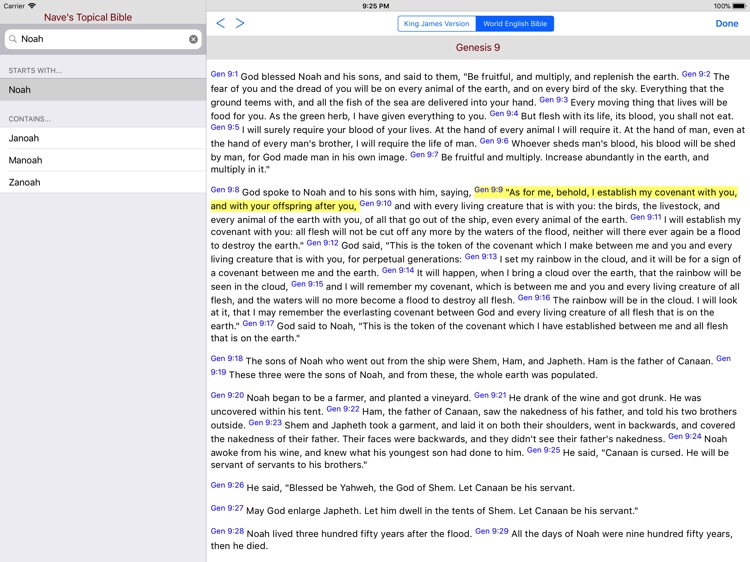750x562 pixels.
Task: Open the Janoah topic
Action: pyautogui.click(x=103, y=138)
